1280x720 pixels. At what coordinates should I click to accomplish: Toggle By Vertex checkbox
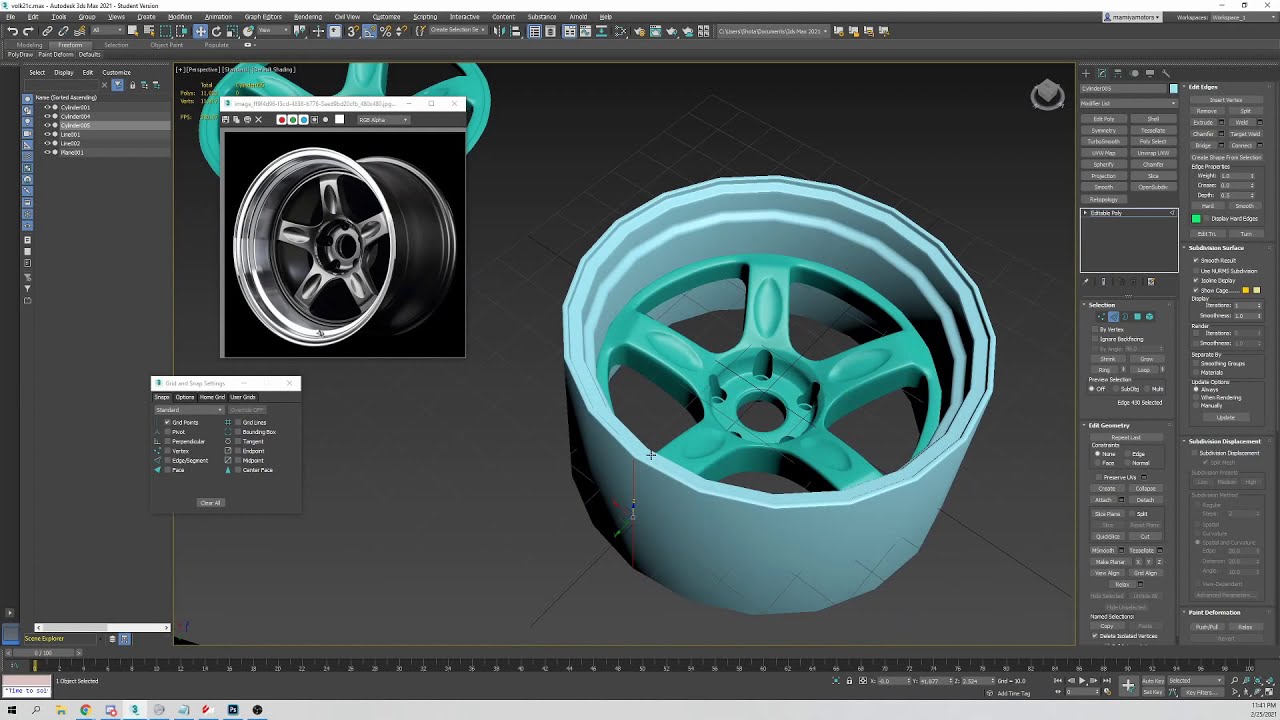tap(1095, 329)
